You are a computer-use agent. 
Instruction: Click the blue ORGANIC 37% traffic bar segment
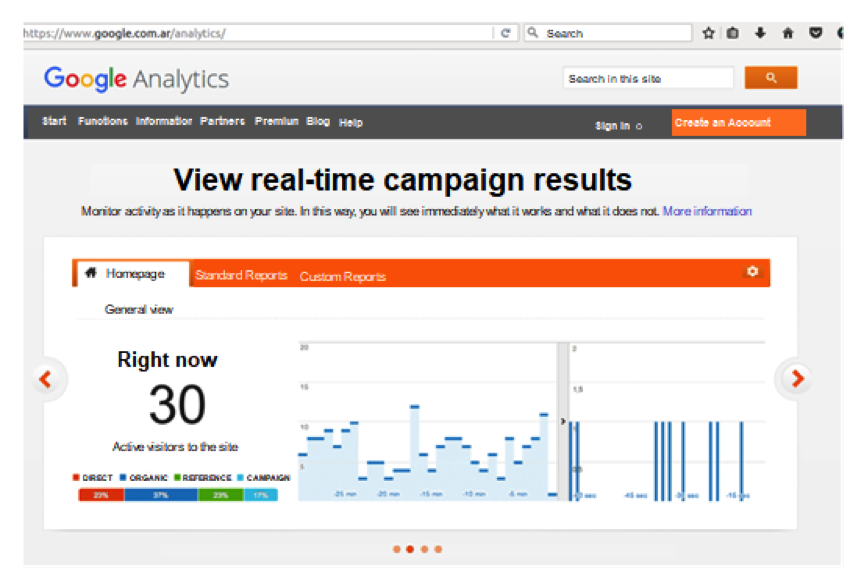(160, 495)
